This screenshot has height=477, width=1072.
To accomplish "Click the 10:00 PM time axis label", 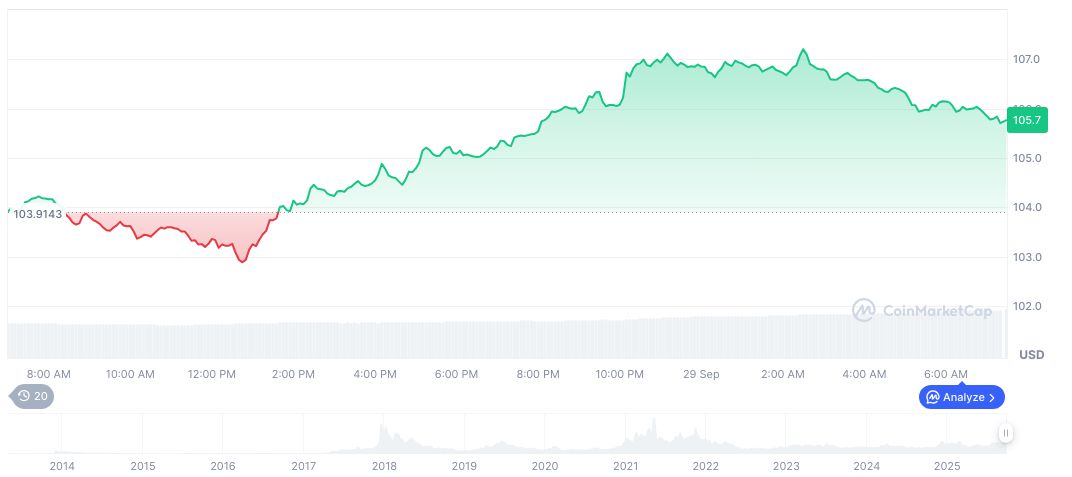I will pyautogui.click(x=619, y=374).
